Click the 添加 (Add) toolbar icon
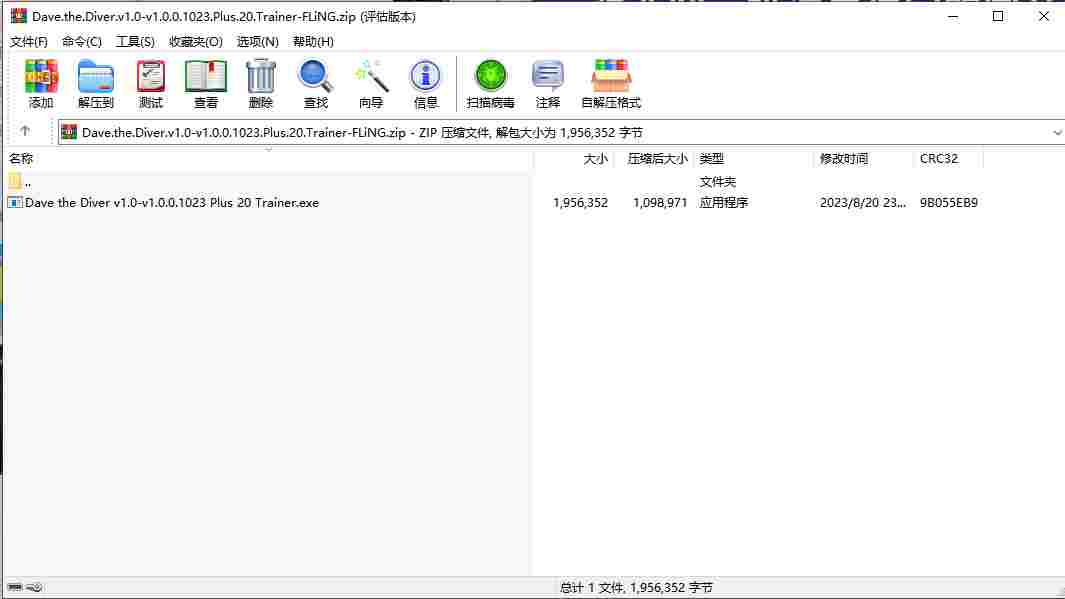The width and height of the screenshot is (1065, 599). [41, 84]
